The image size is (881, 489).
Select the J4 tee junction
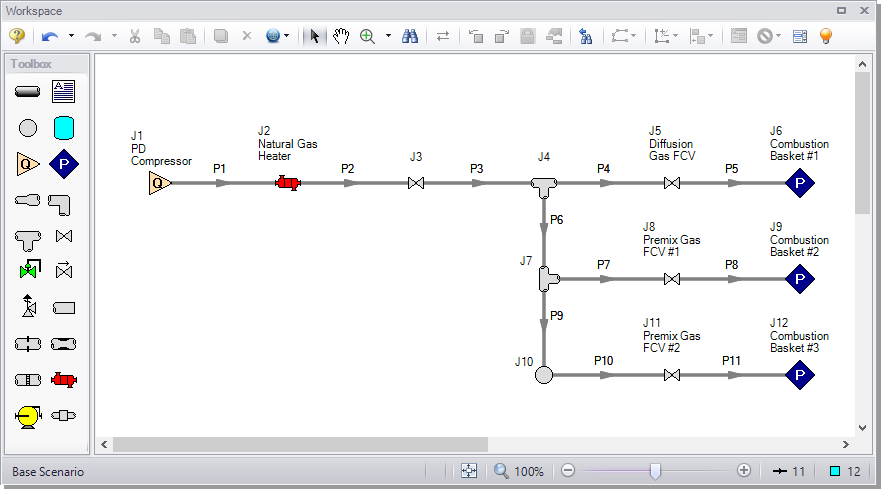coord(544,187)
